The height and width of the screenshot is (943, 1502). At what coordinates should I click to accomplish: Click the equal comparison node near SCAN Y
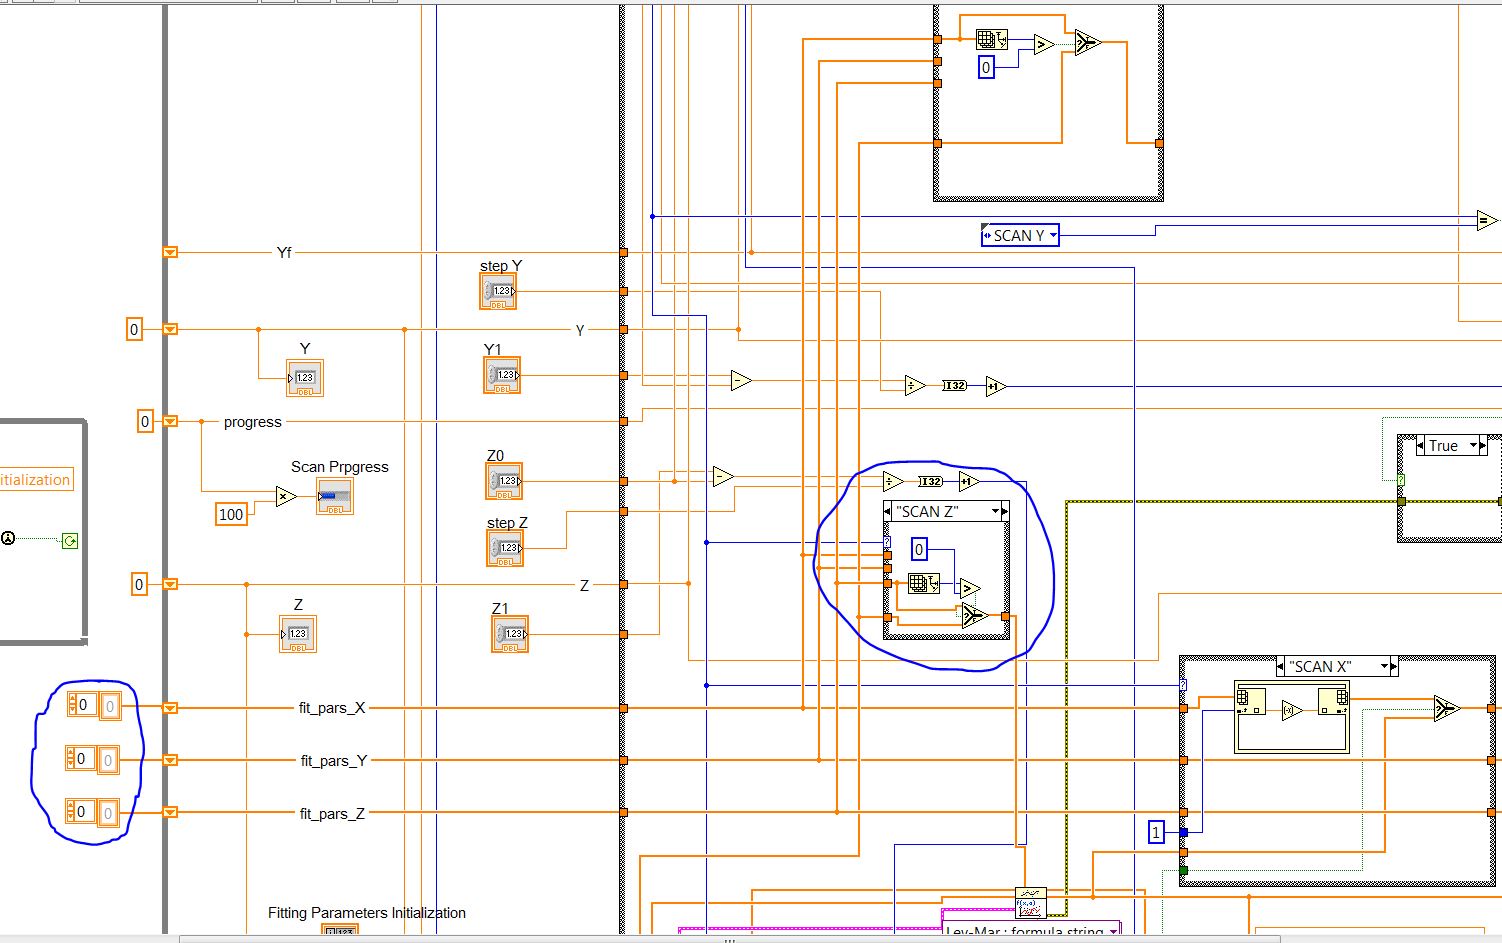1487,220
